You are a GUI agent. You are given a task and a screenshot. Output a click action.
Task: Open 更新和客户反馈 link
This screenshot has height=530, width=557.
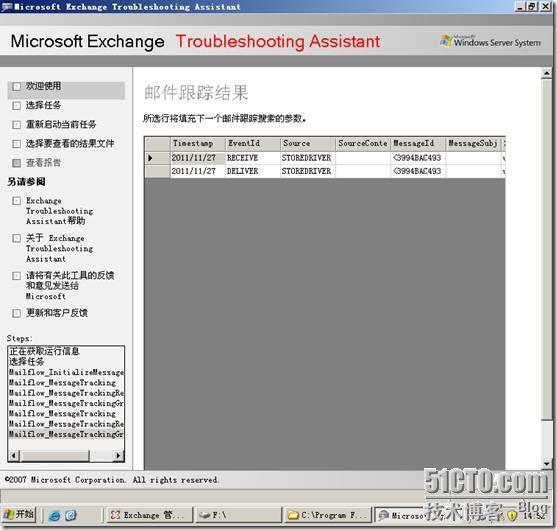tap(56, 313)
